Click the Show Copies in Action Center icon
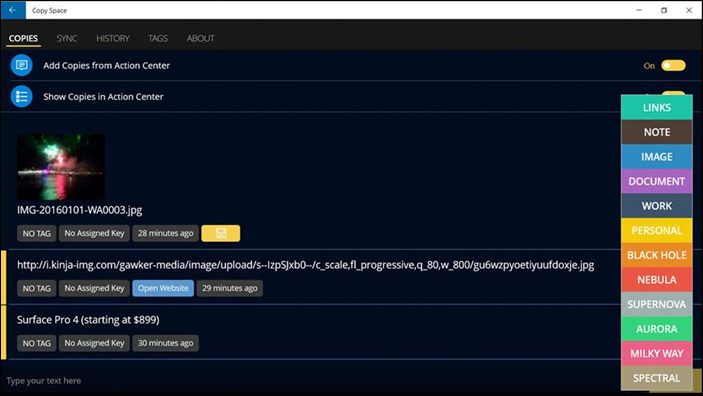Screen dimensions: 703x396 point(22,96)
